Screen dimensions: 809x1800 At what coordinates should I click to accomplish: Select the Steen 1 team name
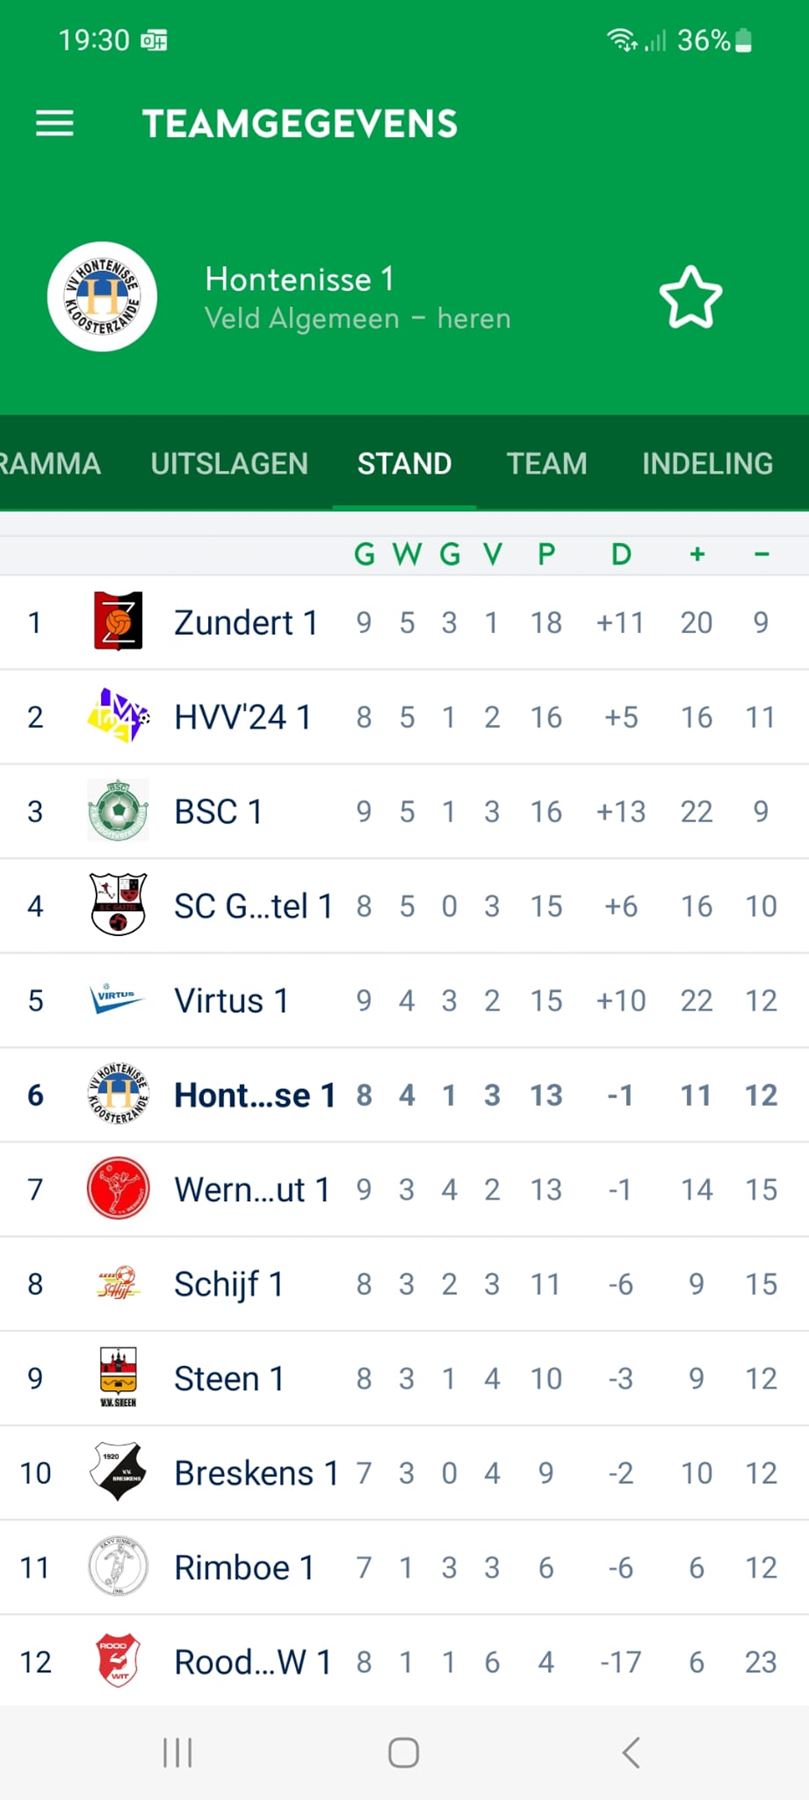[229, 1378]
